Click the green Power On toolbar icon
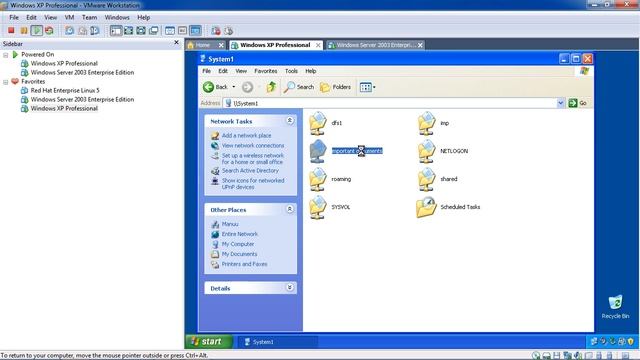640x360 pixels. pyautogui.click(x=37, y=31)
